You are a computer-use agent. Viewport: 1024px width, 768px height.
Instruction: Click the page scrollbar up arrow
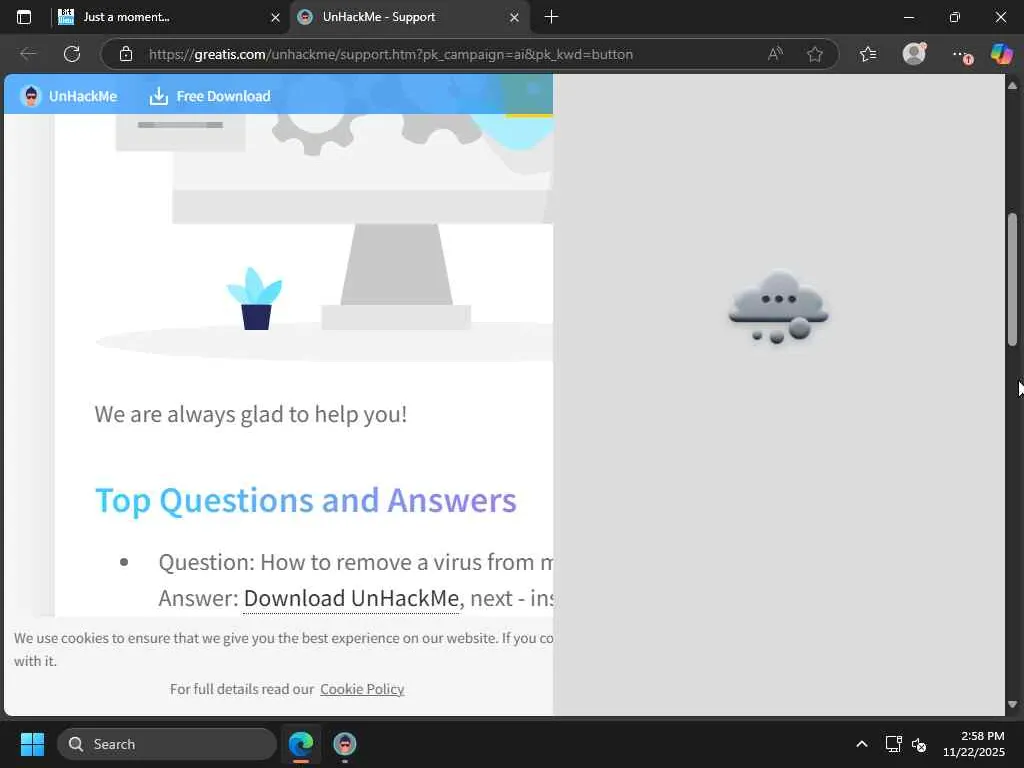1012,86
